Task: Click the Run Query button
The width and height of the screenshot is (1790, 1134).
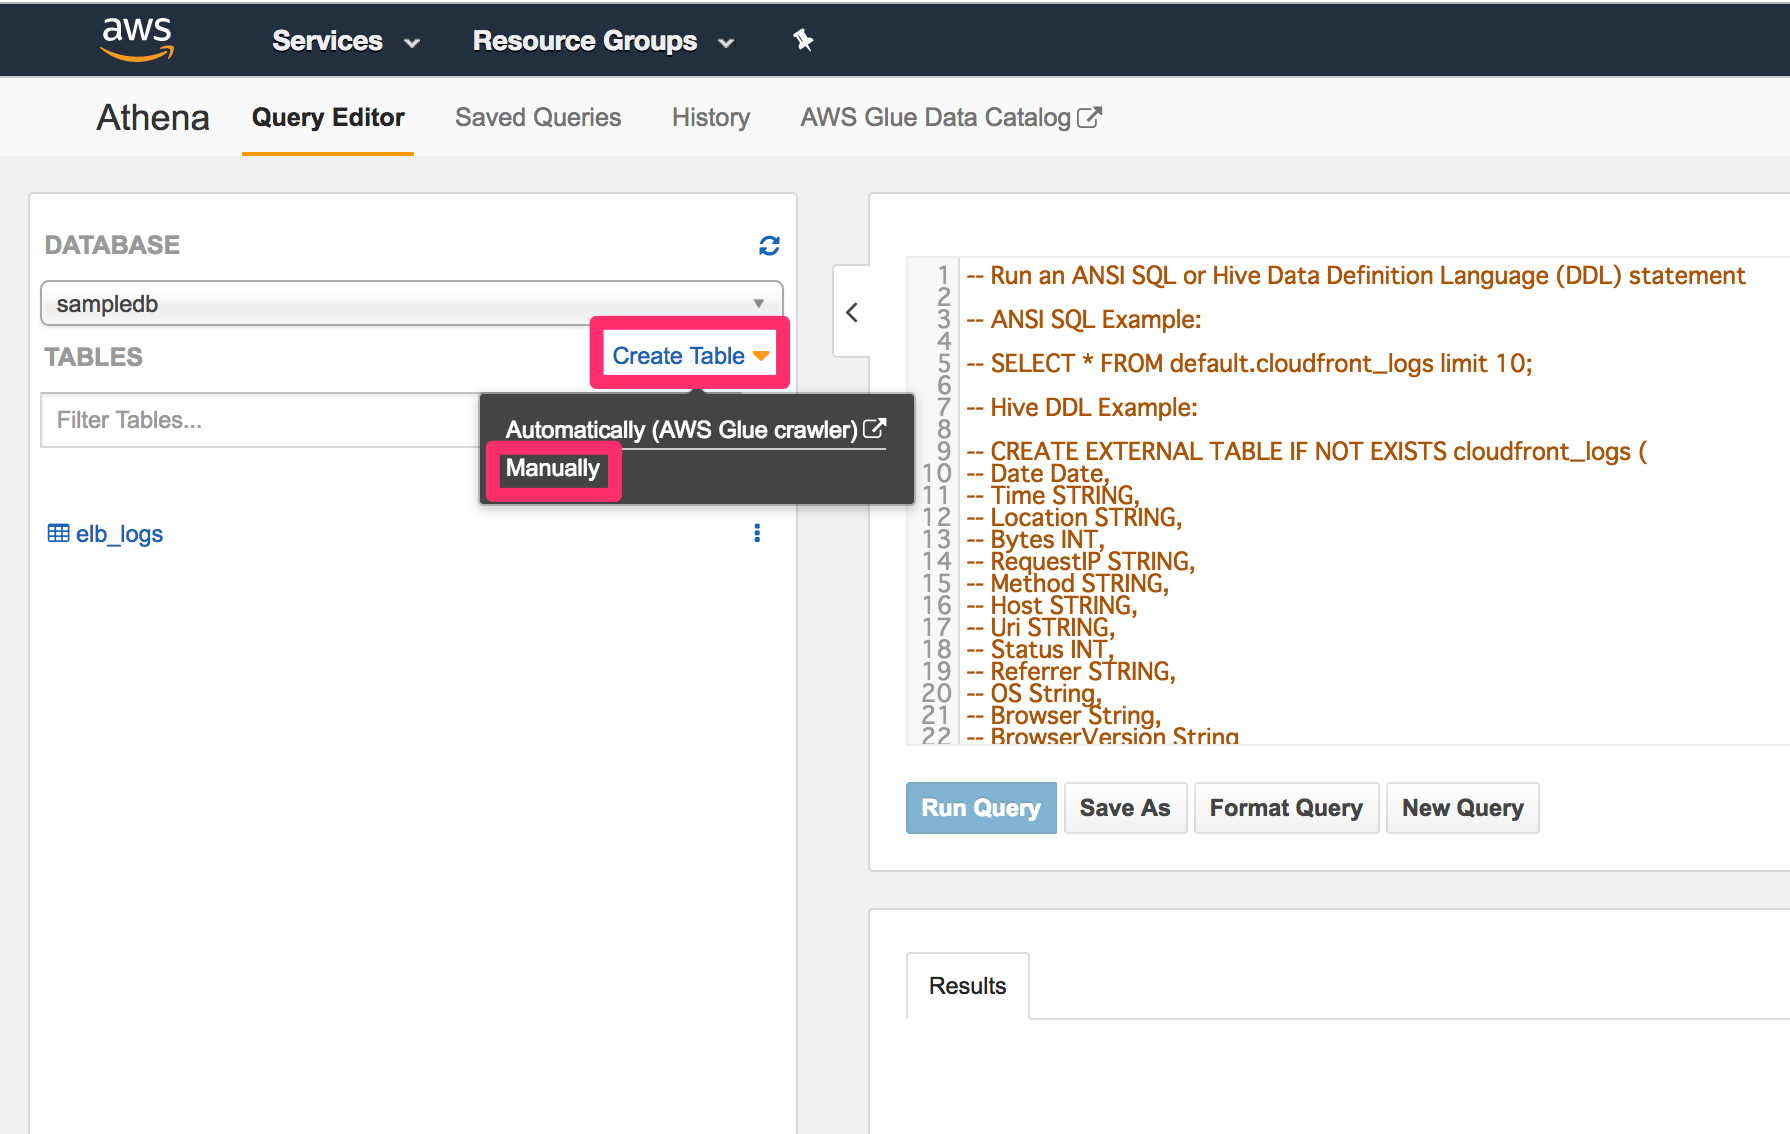Action: [980, 807]
